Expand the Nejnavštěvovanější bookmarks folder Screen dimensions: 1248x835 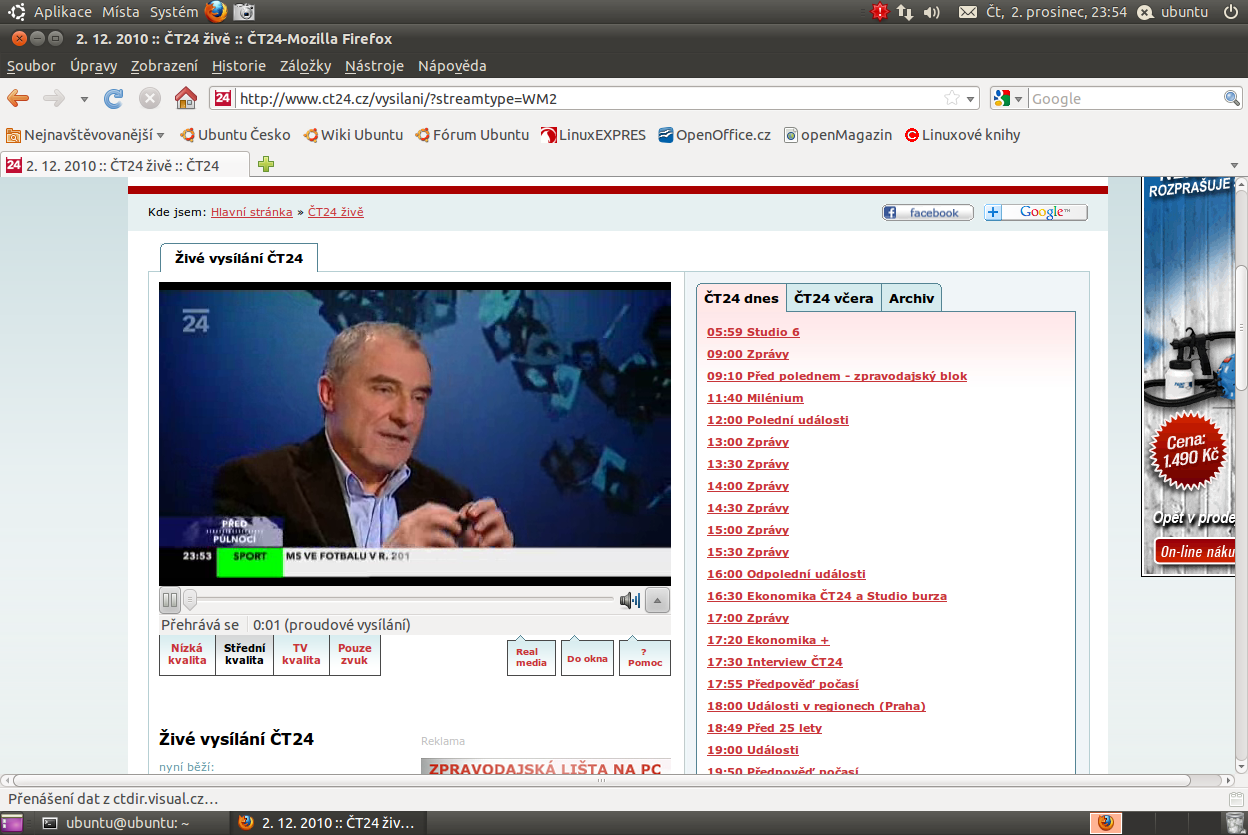[85, 135]
